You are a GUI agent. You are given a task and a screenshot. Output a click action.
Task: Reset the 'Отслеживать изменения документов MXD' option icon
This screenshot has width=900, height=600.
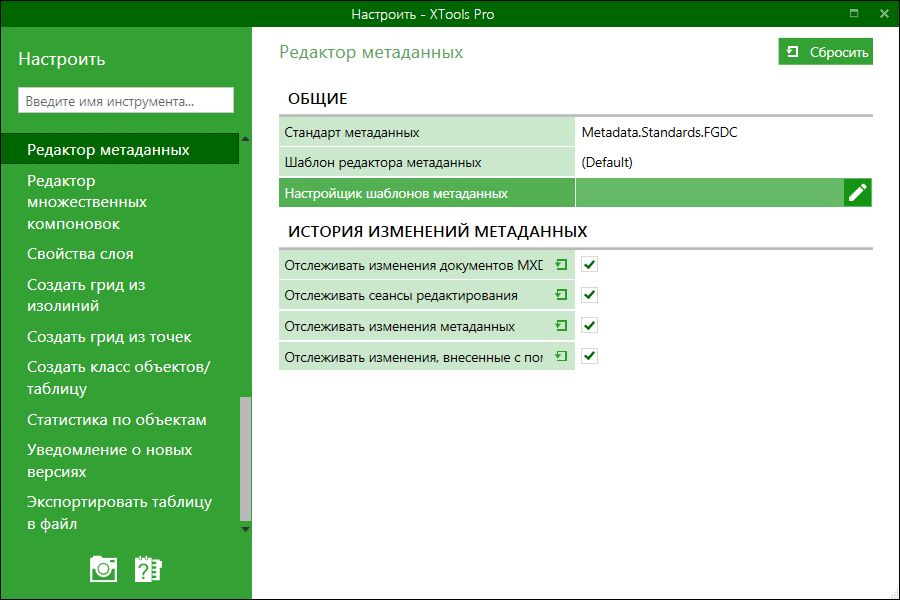(x=561, y=265)
